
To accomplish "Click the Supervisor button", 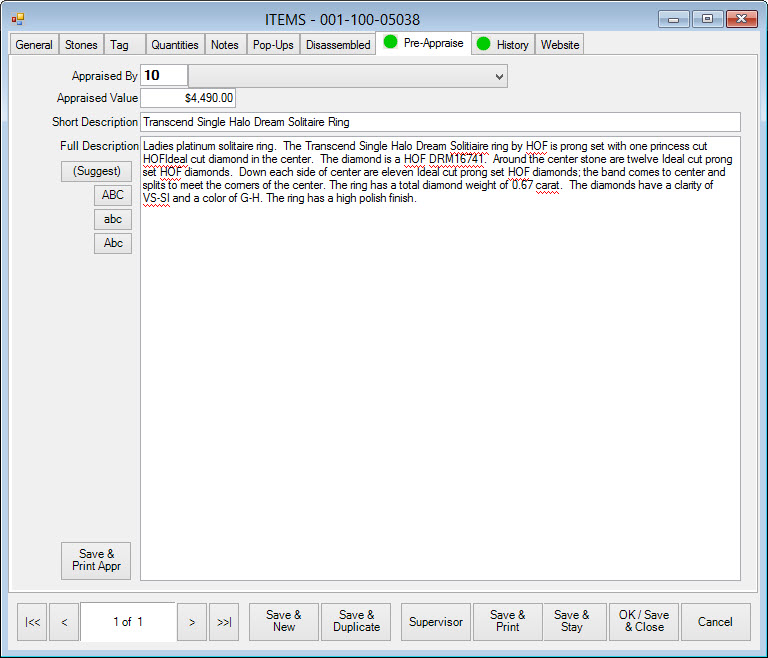I will pos(436,622).
